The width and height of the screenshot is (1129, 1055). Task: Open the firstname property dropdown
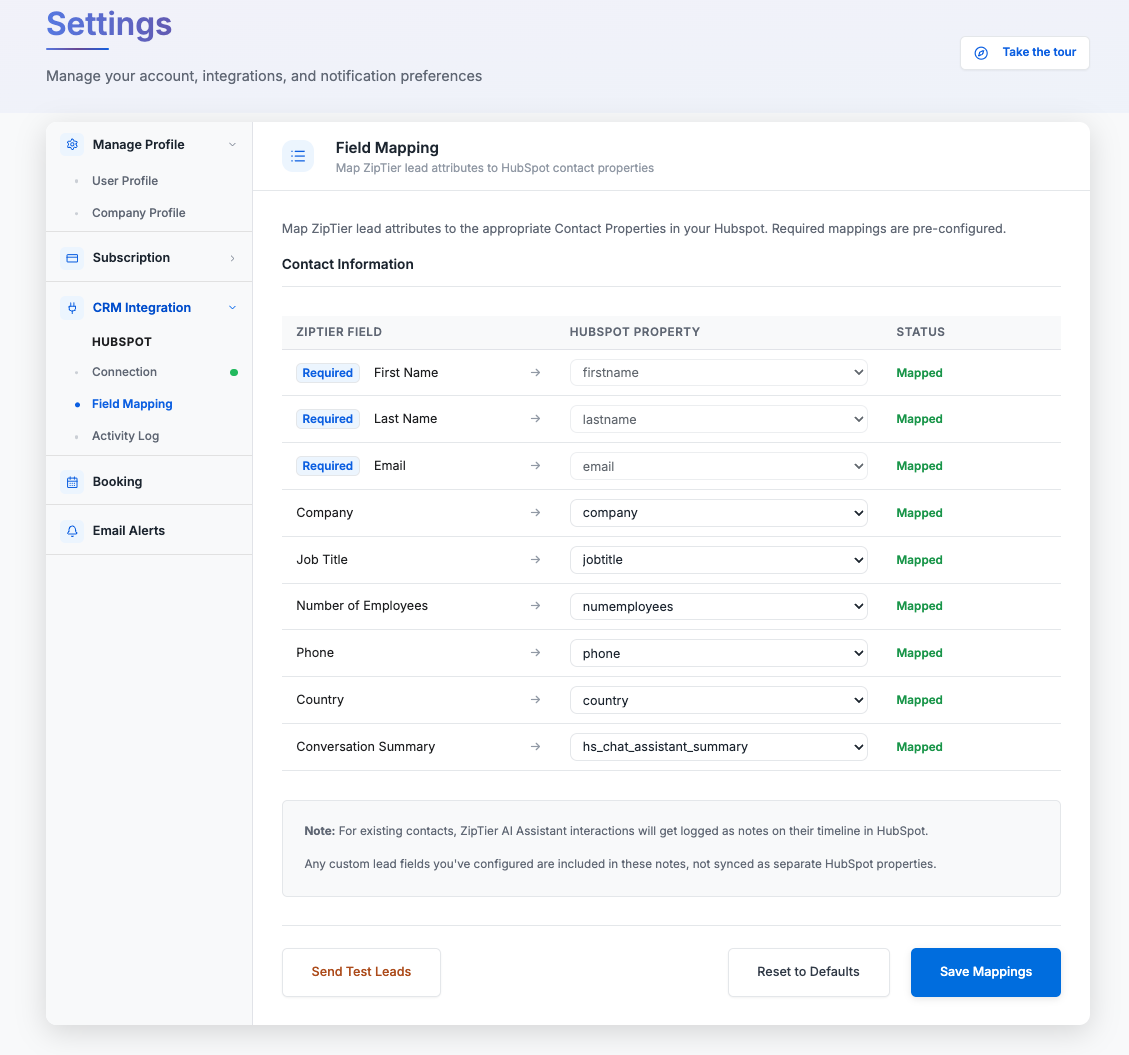pos(719,372)
